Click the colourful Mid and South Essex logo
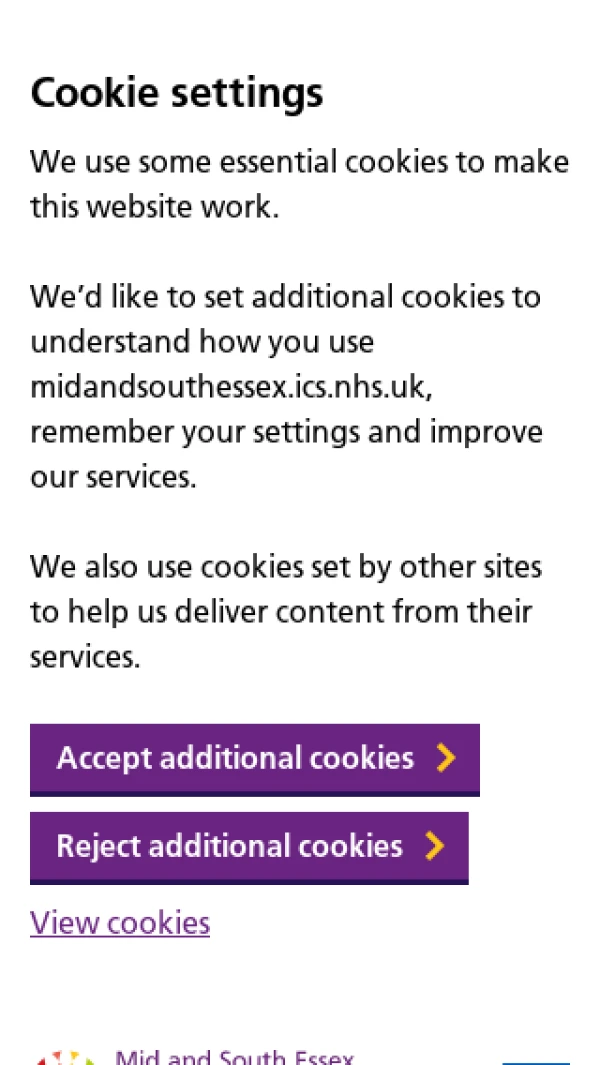 tap(65, 1058)
